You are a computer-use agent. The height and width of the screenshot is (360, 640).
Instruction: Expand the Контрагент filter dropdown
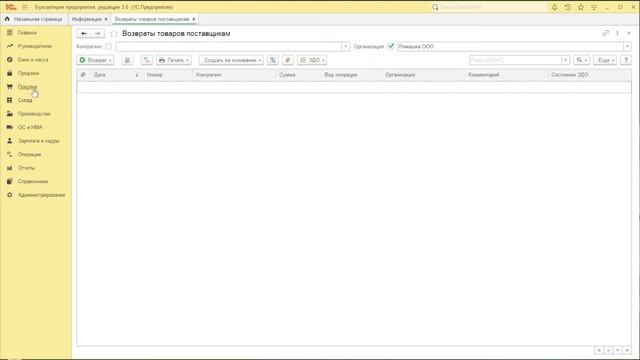pos(346,47)
